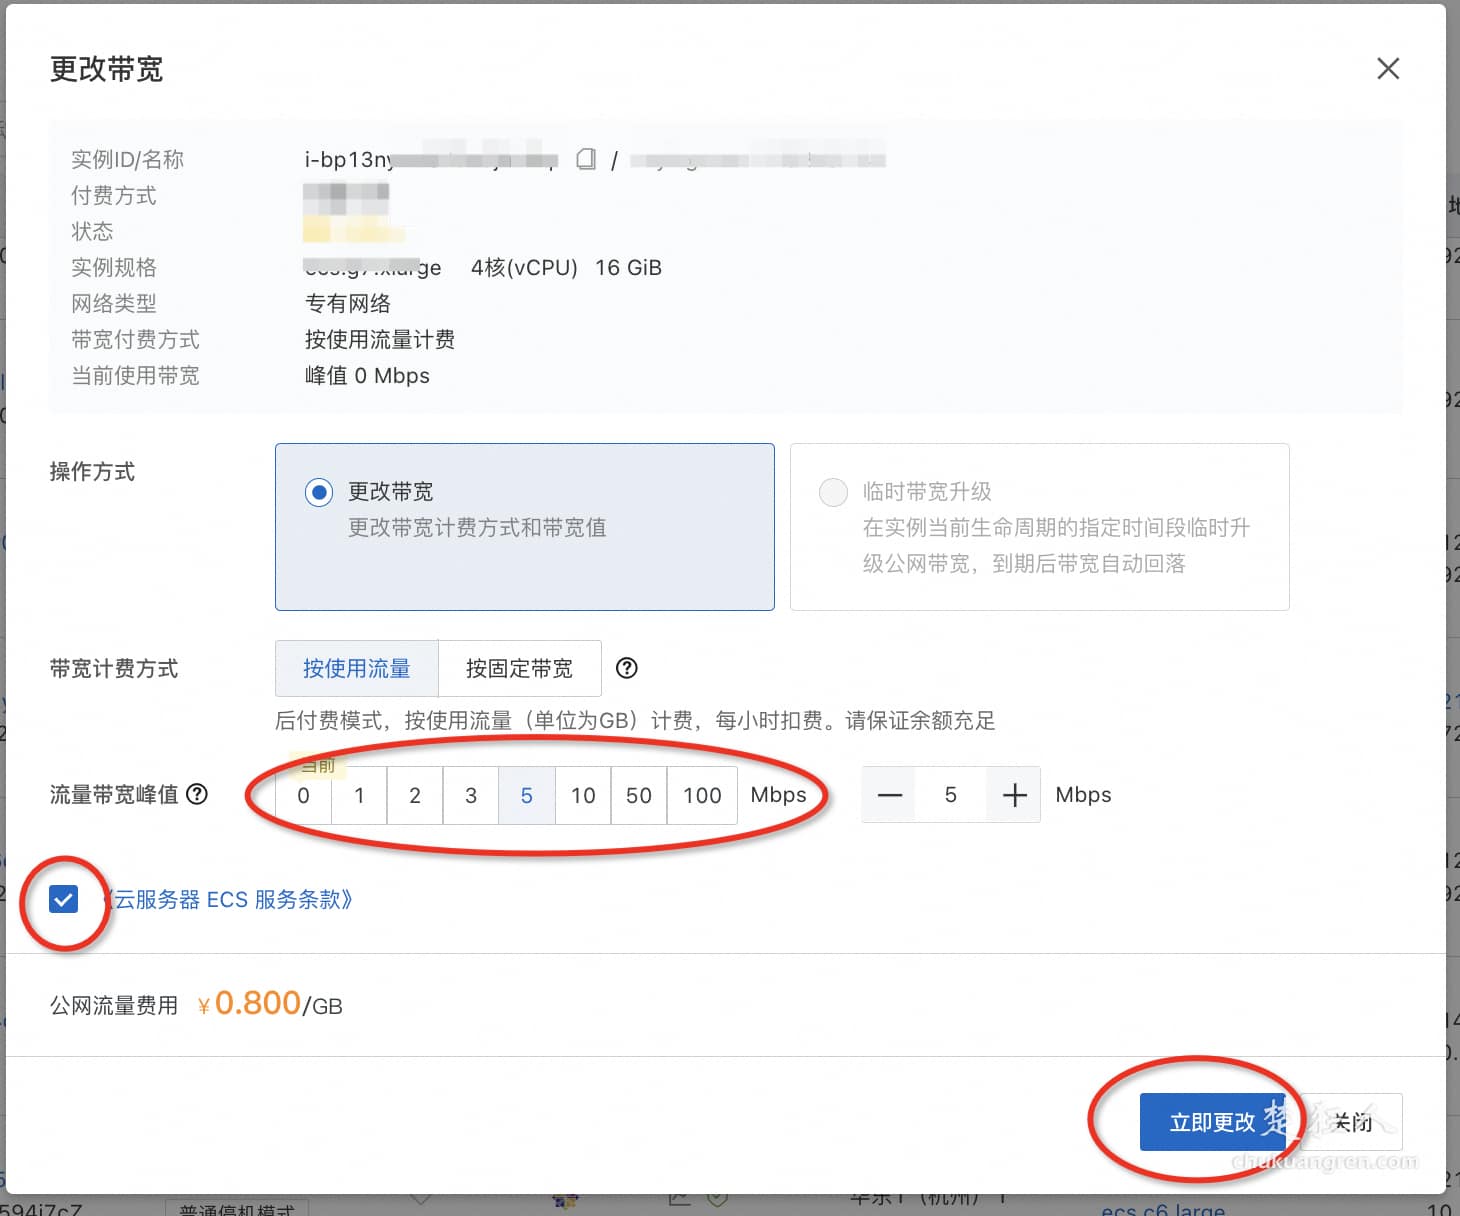
Task: Dismiss the 更改带宽 dialog with the X
Action: tap(1388, 68)
